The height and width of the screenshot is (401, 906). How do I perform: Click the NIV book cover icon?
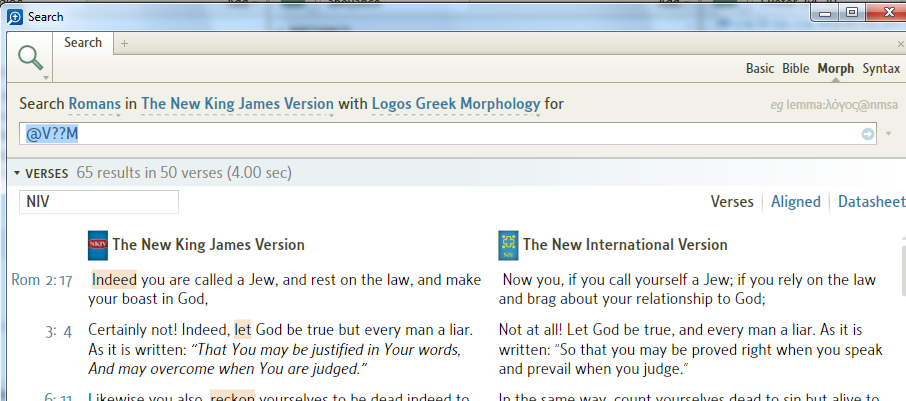click(508, 246)
